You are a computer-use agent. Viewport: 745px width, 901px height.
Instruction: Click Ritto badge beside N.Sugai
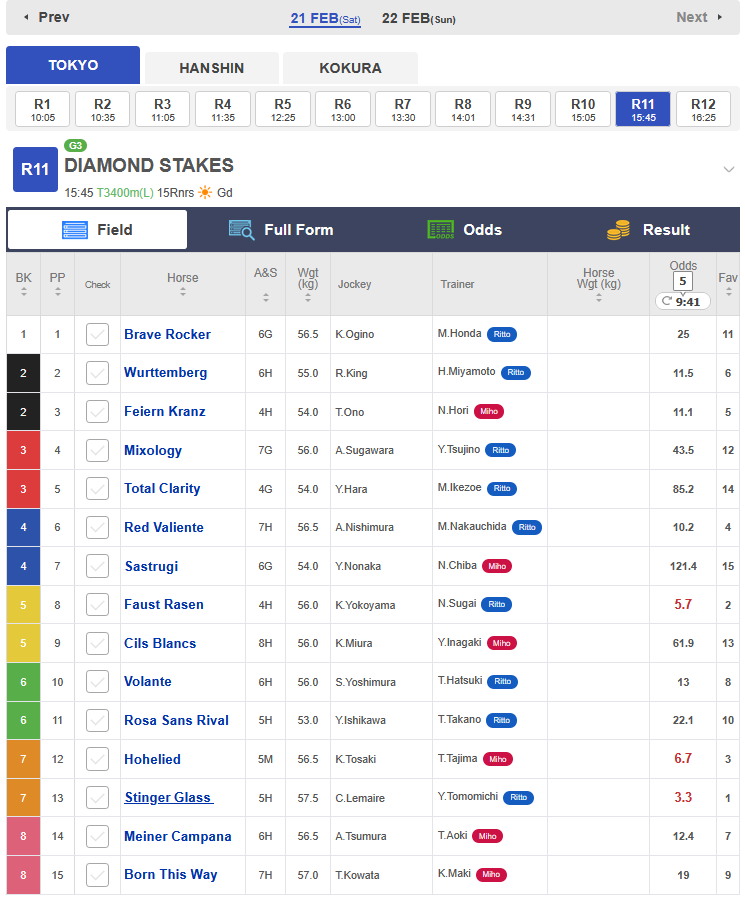pyautogui.click(x=497, y=604)
